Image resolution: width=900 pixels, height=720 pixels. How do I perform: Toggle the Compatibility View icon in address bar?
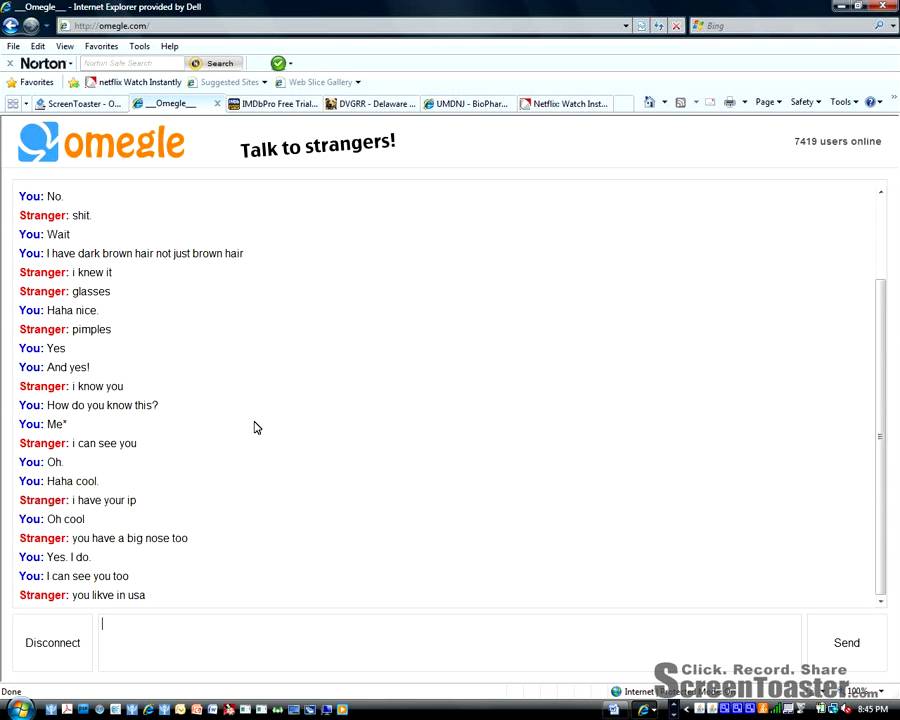pyautogui.click(x=641, y=26)
